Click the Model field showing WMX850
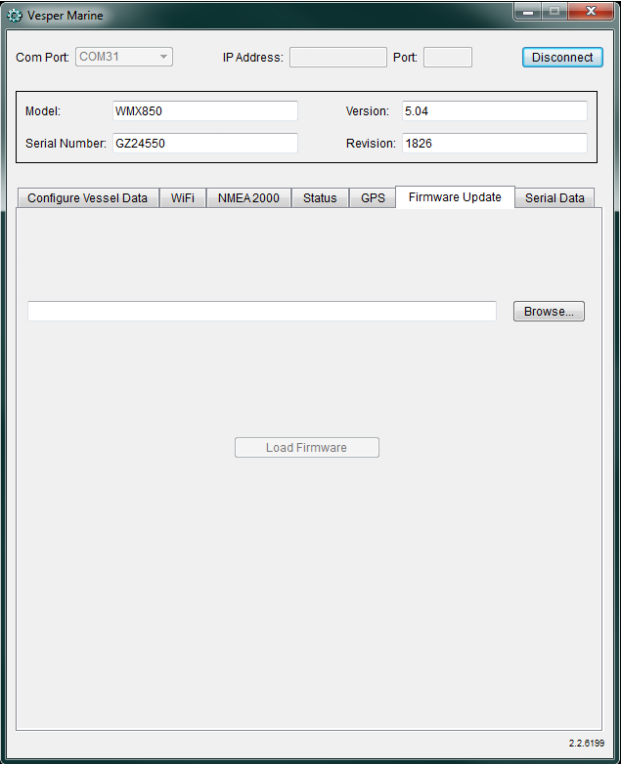The height and width of the screenshot is (764, 621). pos(205,111)
